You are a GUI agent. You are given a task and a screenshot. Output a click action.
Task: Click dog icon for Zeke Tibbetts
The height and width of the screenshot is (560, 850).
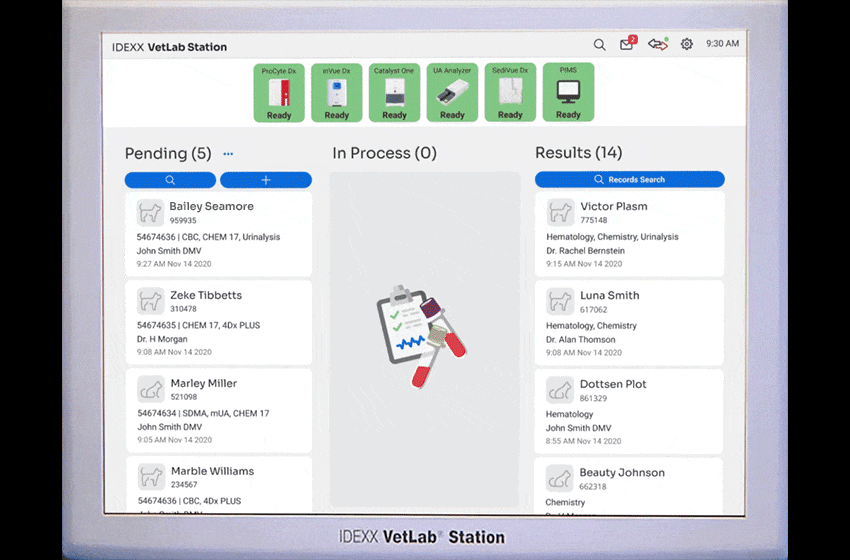[150, 301]
